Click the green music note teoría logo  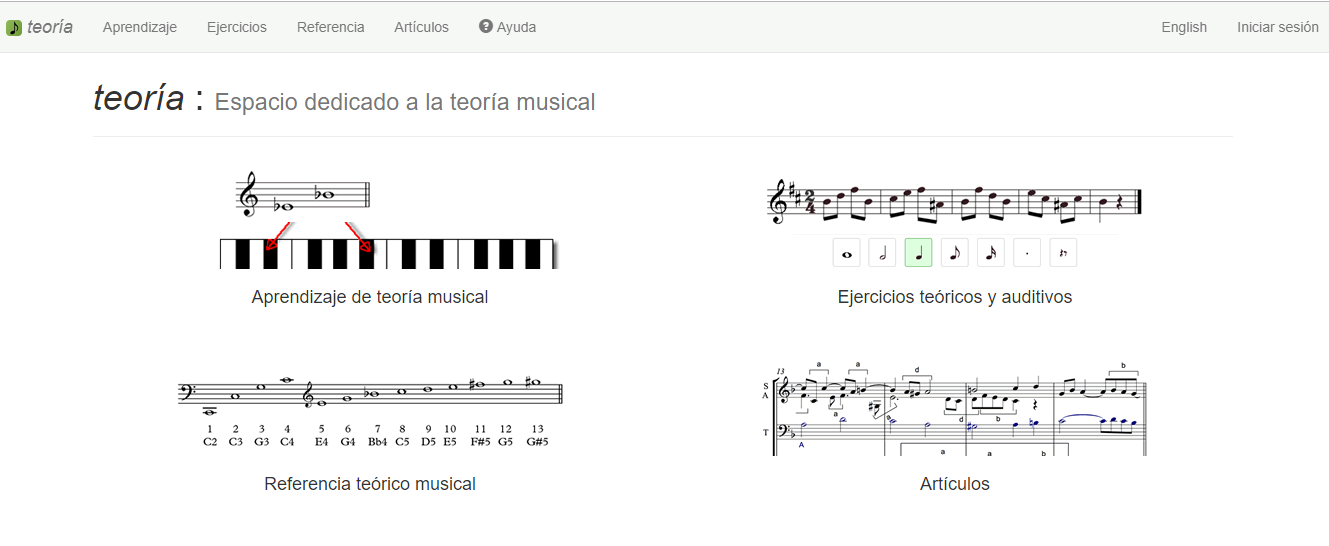click(x=14, y=28)
